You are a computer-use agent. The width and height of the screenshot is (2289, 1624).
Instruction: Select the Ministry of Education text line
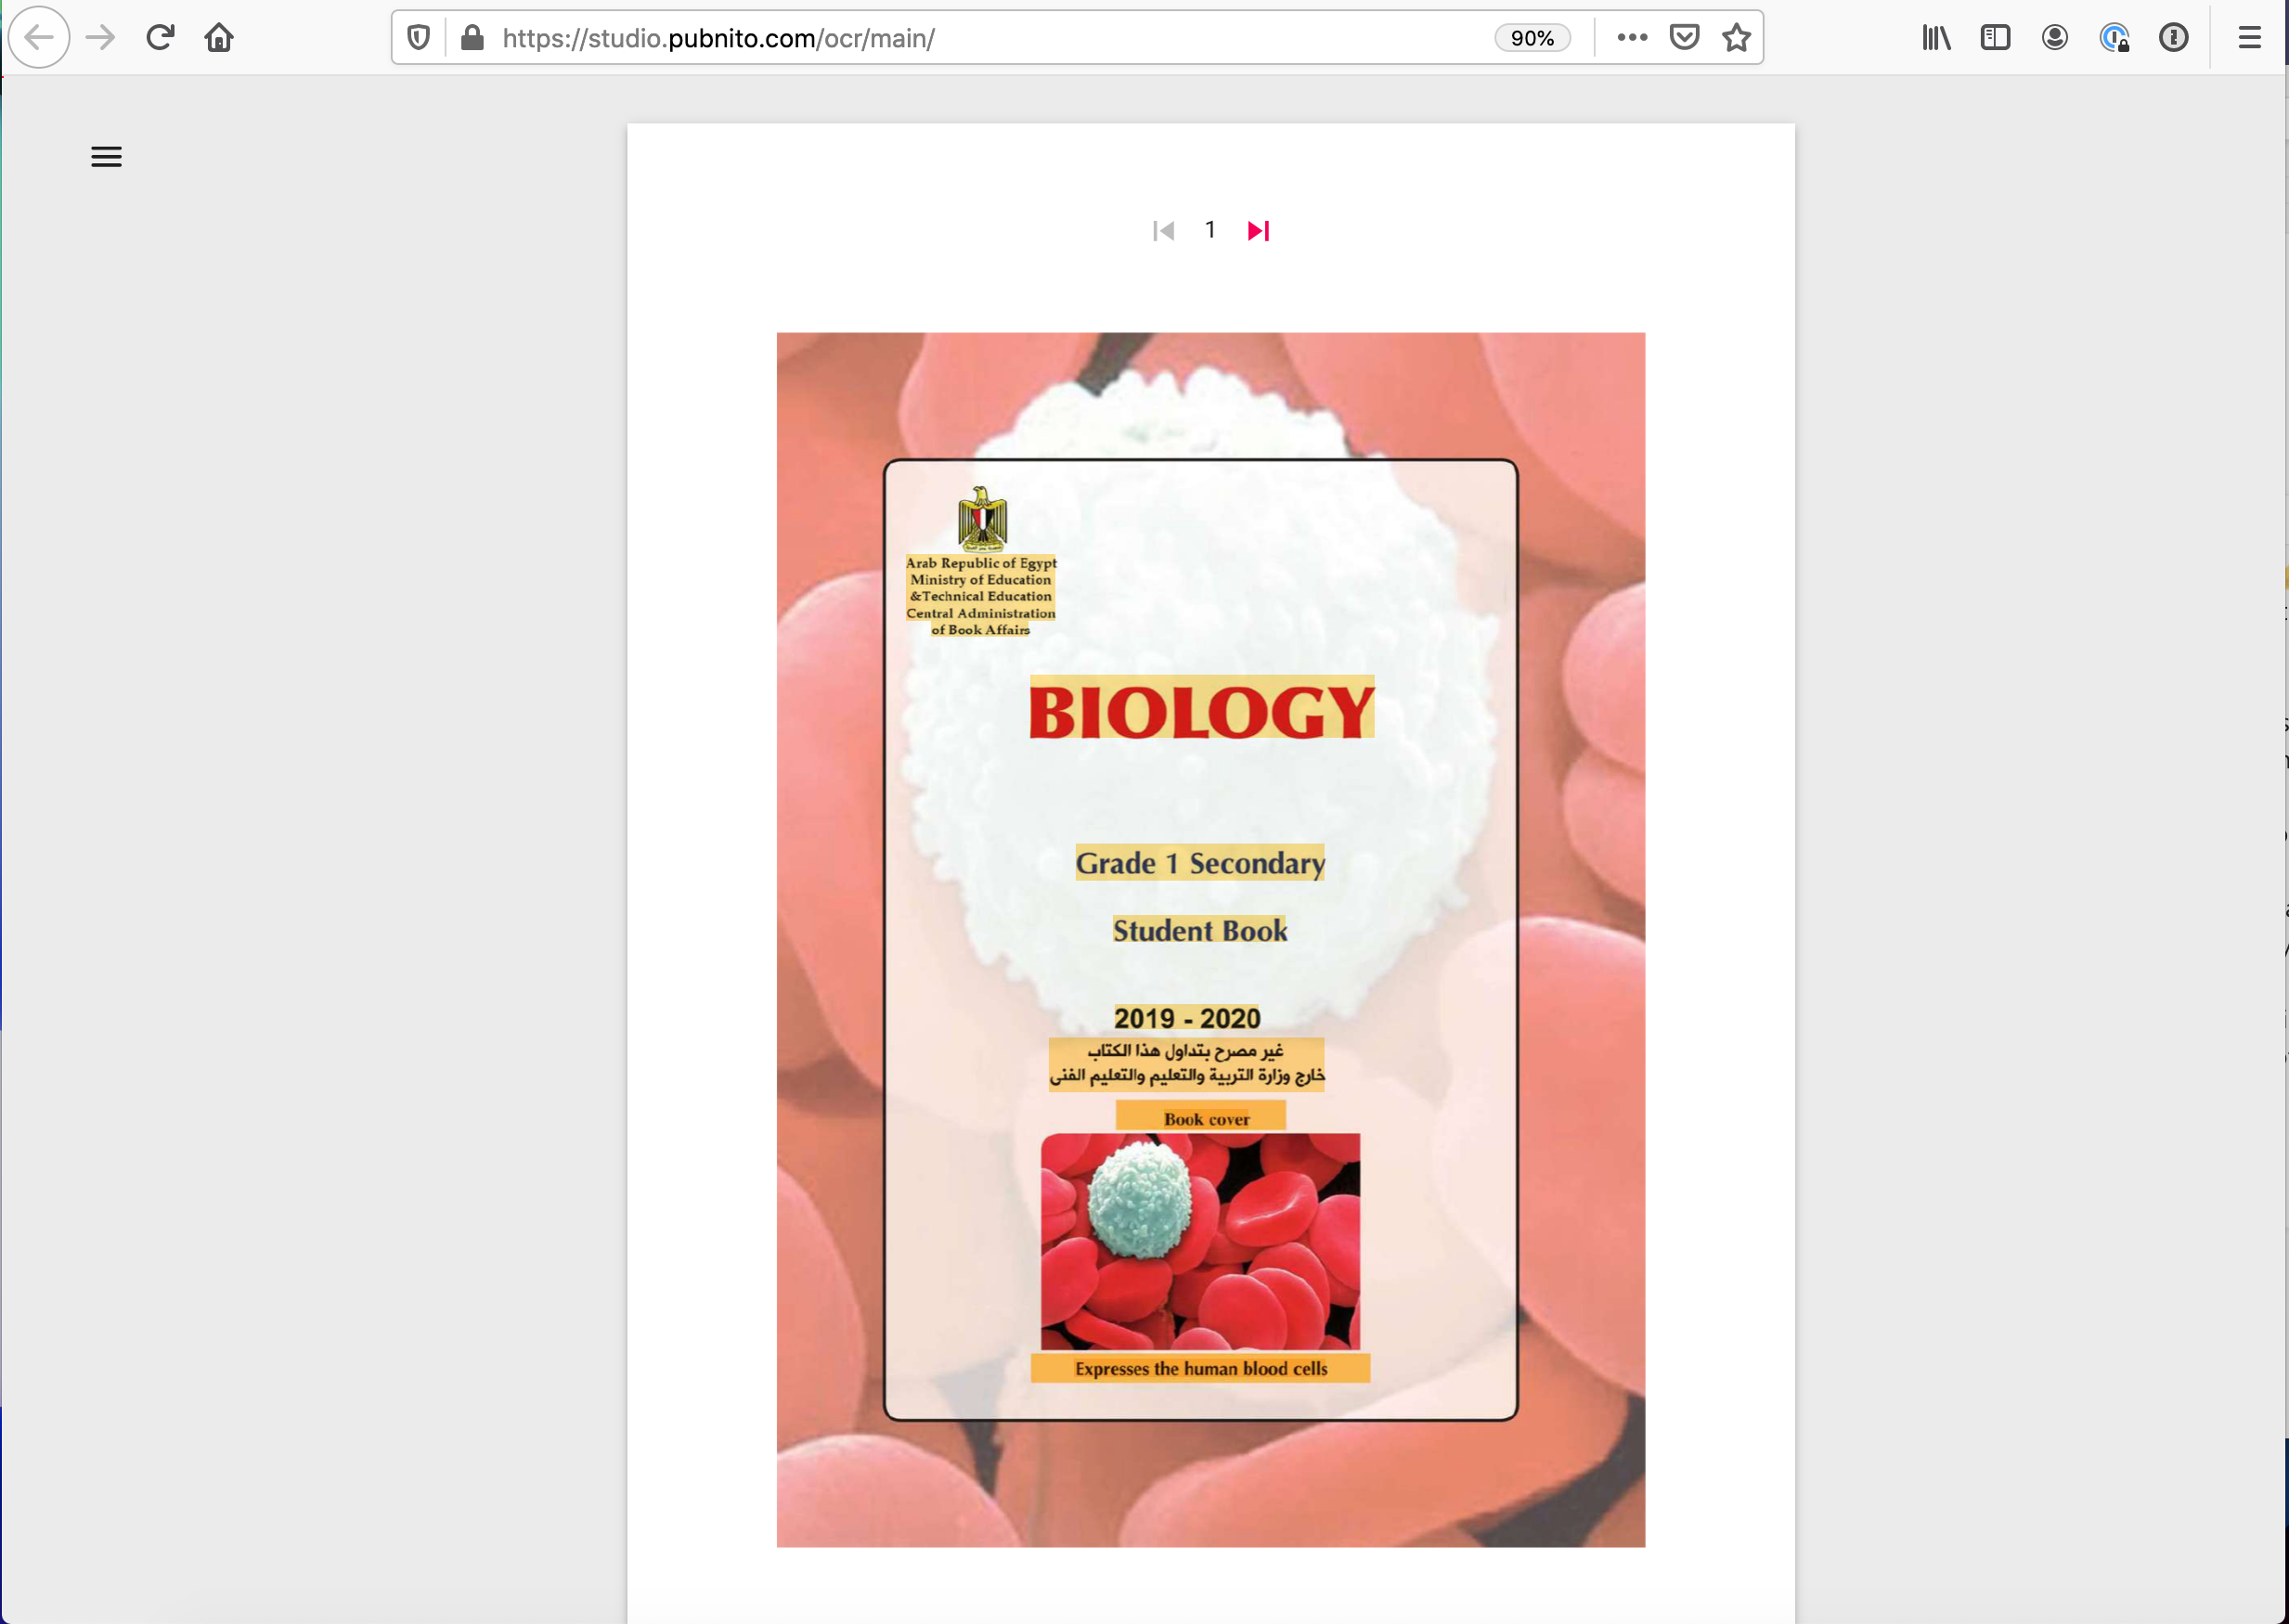[981, 580]
